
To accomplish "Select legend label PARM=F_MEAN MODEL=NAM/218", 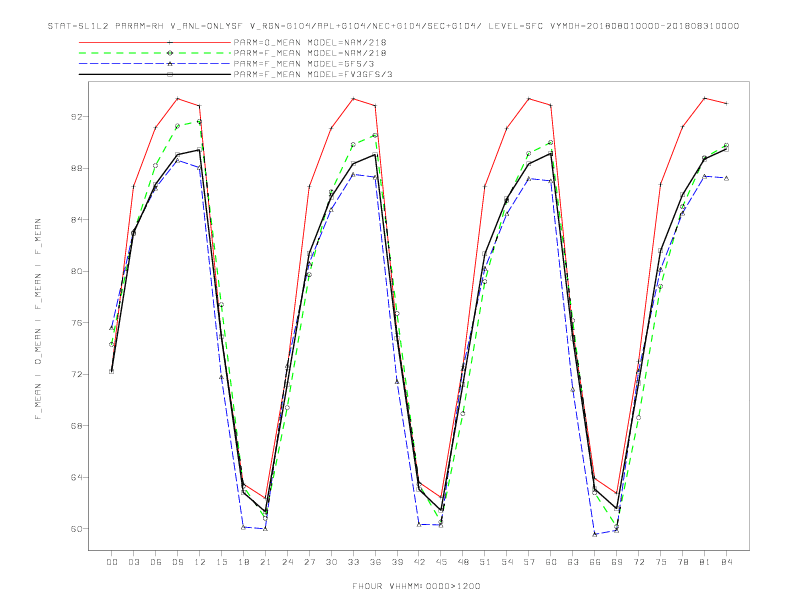I will coord(310,53).
